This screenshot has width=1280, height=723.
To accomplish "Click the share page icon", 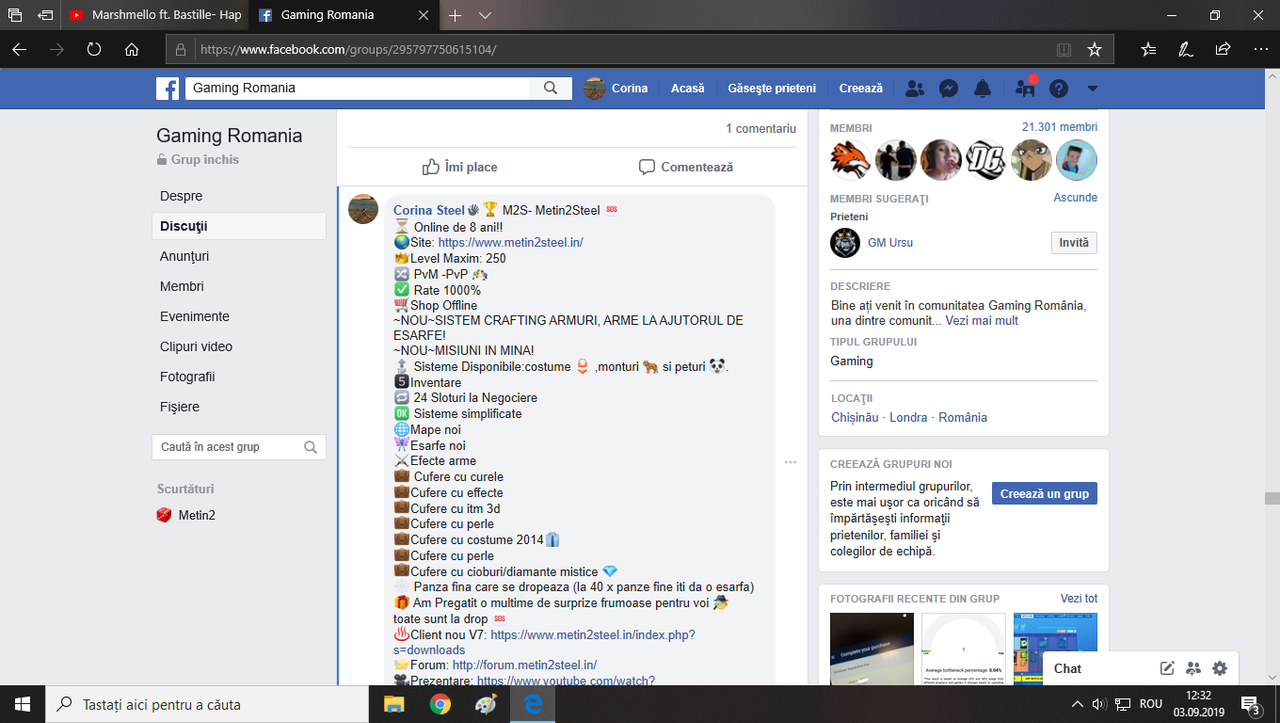I will coord(1222,49).
